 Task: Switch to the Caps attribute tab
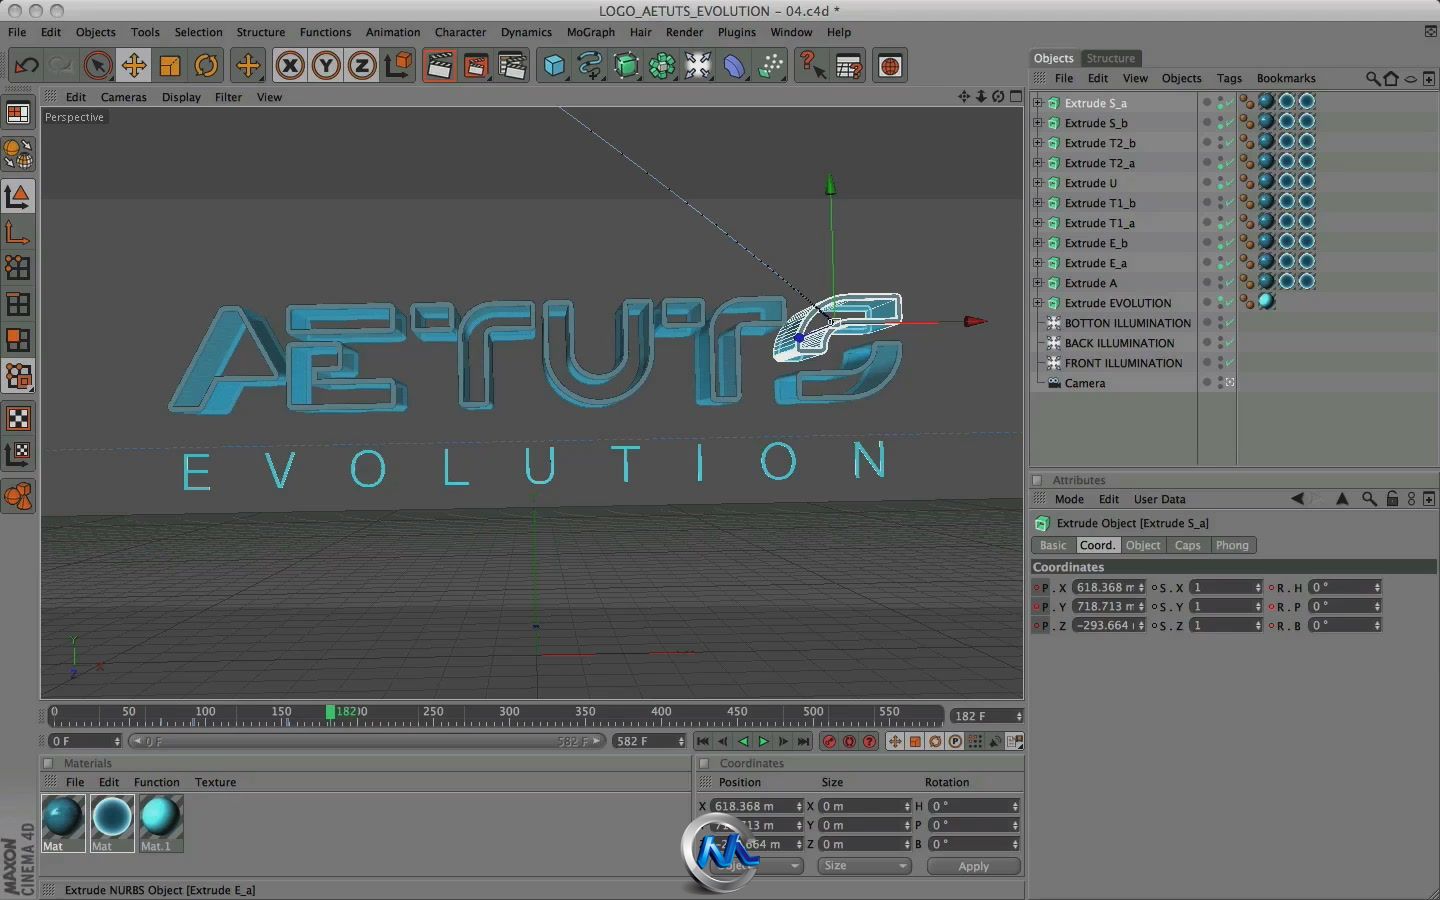[1187, 545]
